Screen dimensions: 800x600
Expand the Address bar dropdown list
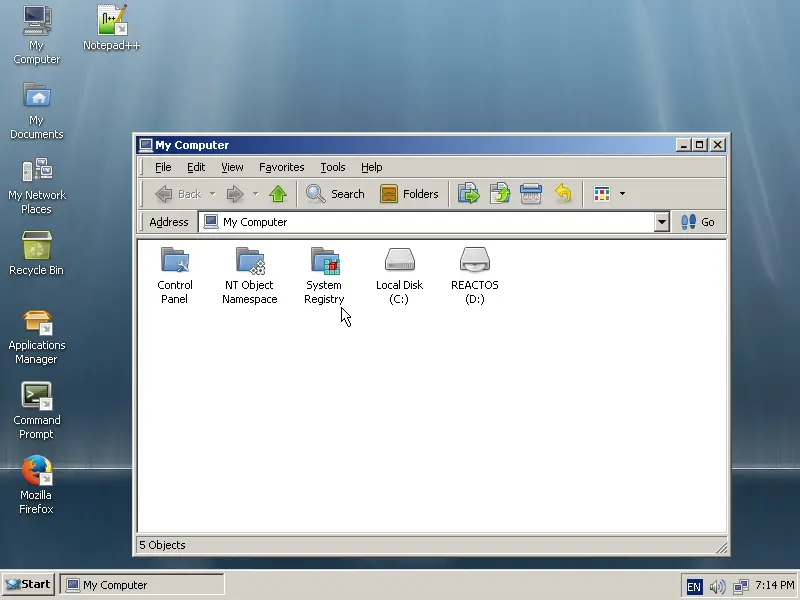pos(661,222)
